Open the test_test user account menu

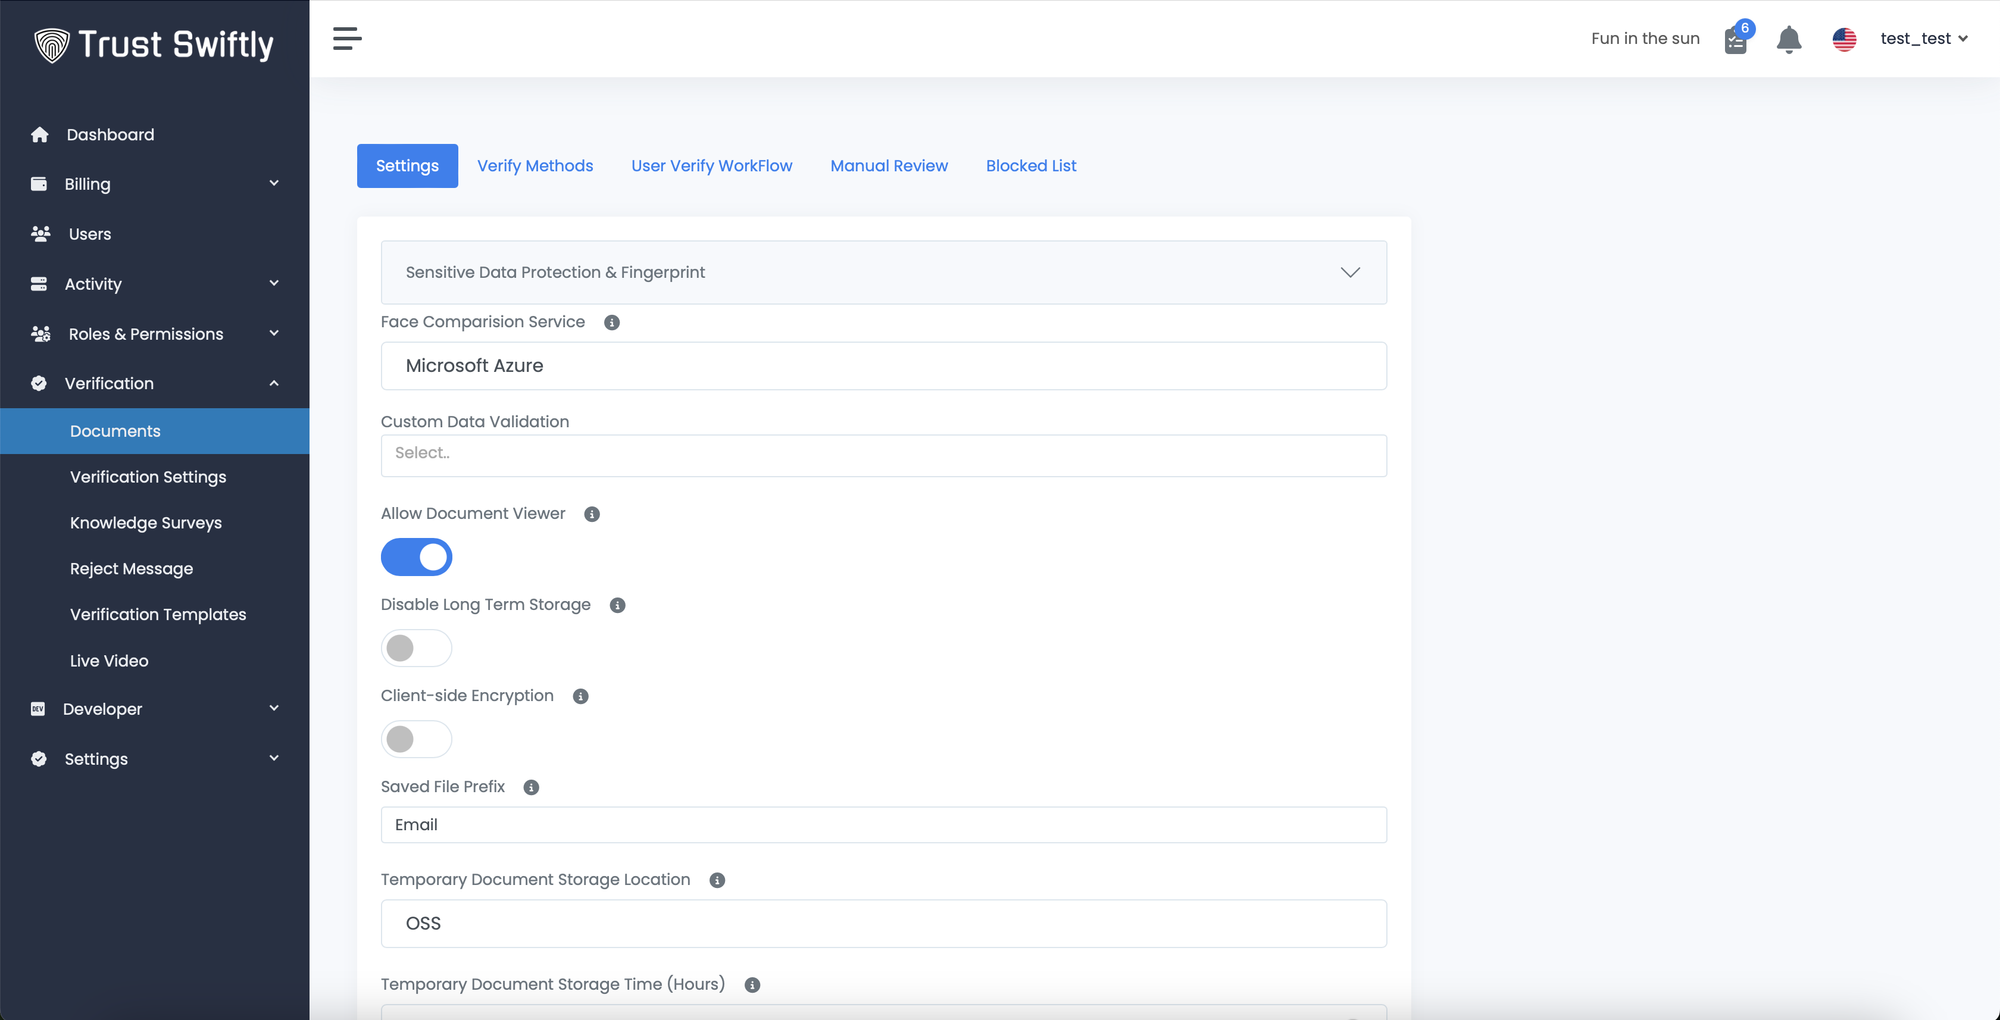1923,39
